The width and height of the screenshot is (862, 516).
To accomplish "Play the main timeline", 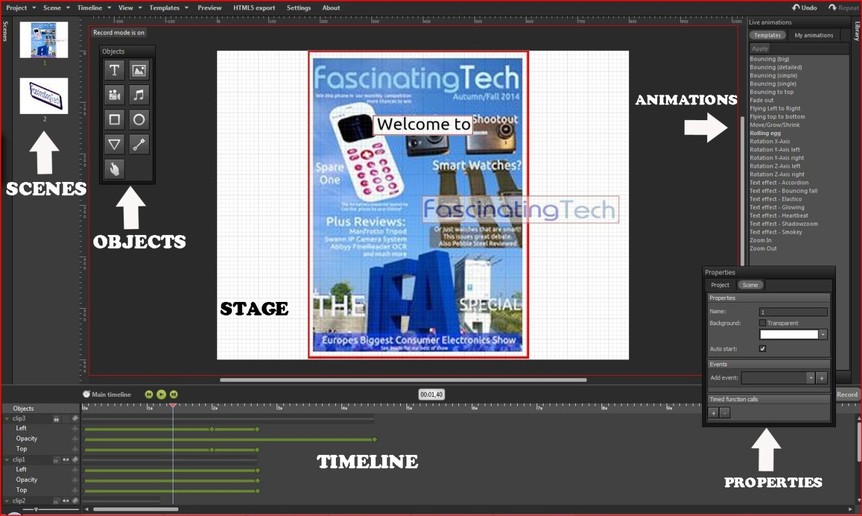I will click(x=161, y=394).
